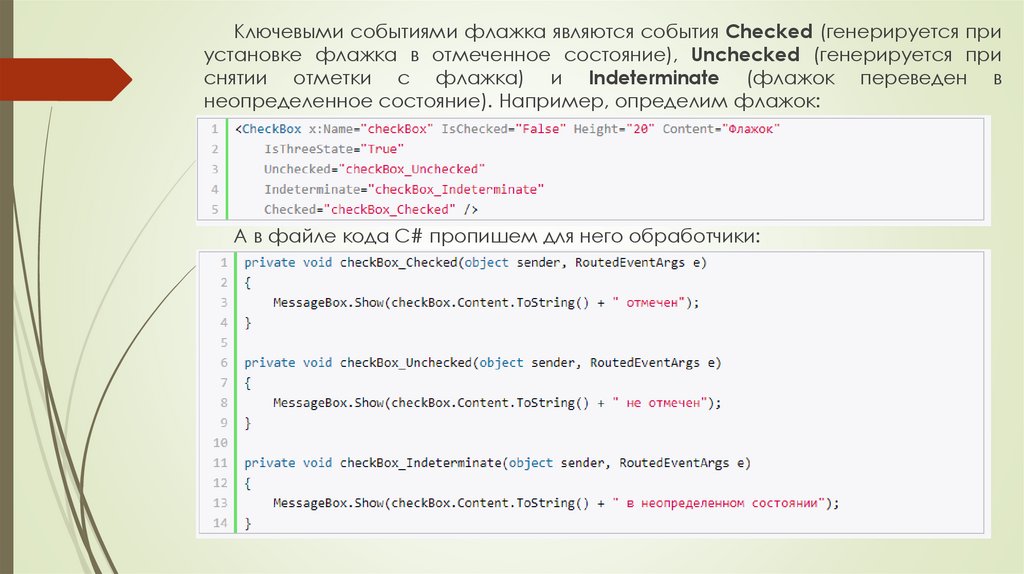The height and width of the screenshot is (574, 1024).
Task: Click the Content="Флажок" attribute
Action: pyautogui.click(x=721, y=129)
